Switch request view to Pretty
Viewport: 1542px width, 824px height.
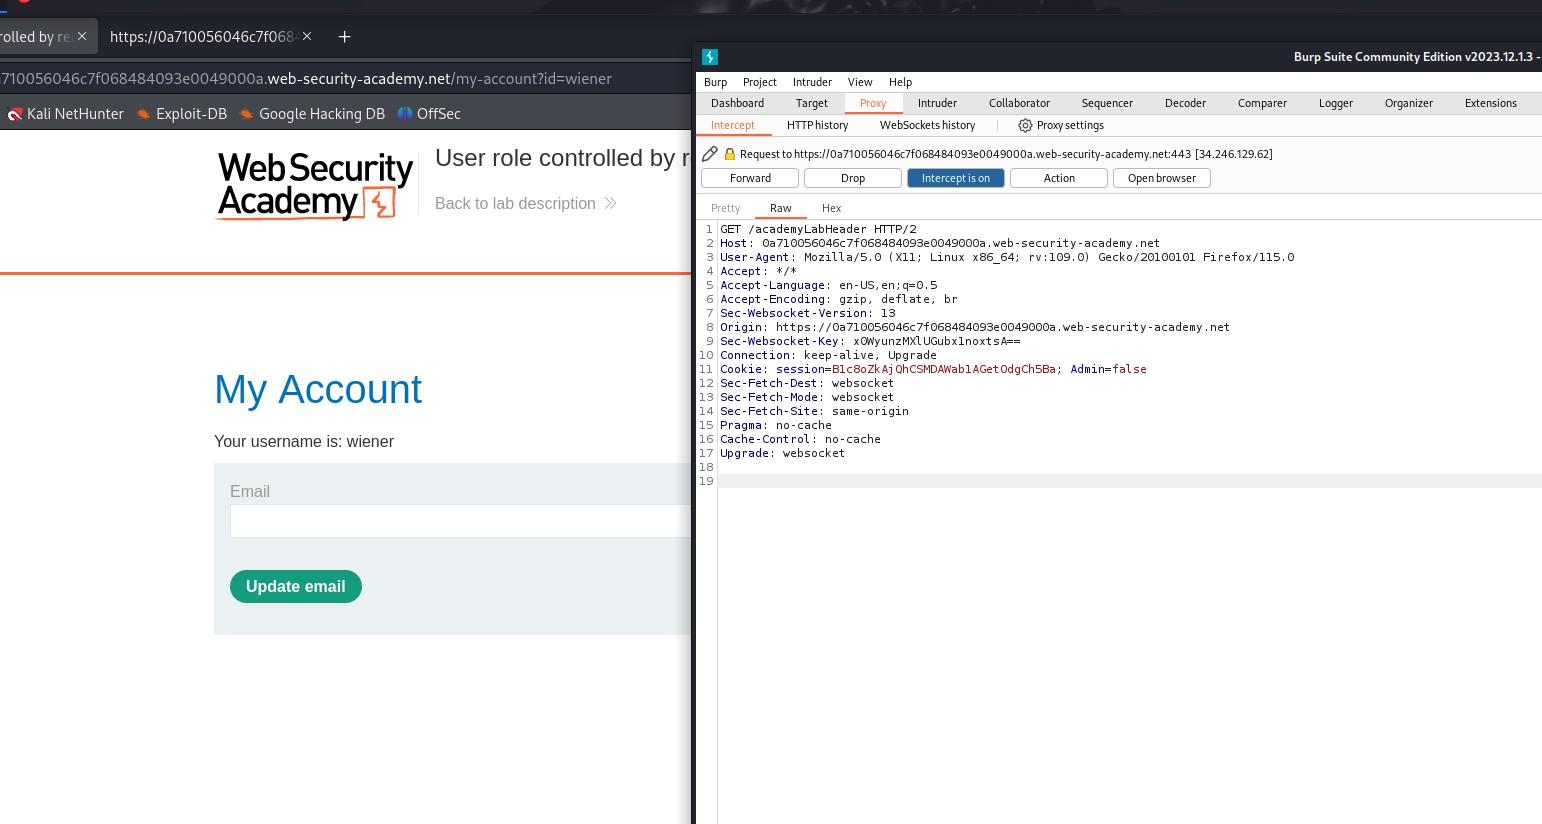(725, 208)
